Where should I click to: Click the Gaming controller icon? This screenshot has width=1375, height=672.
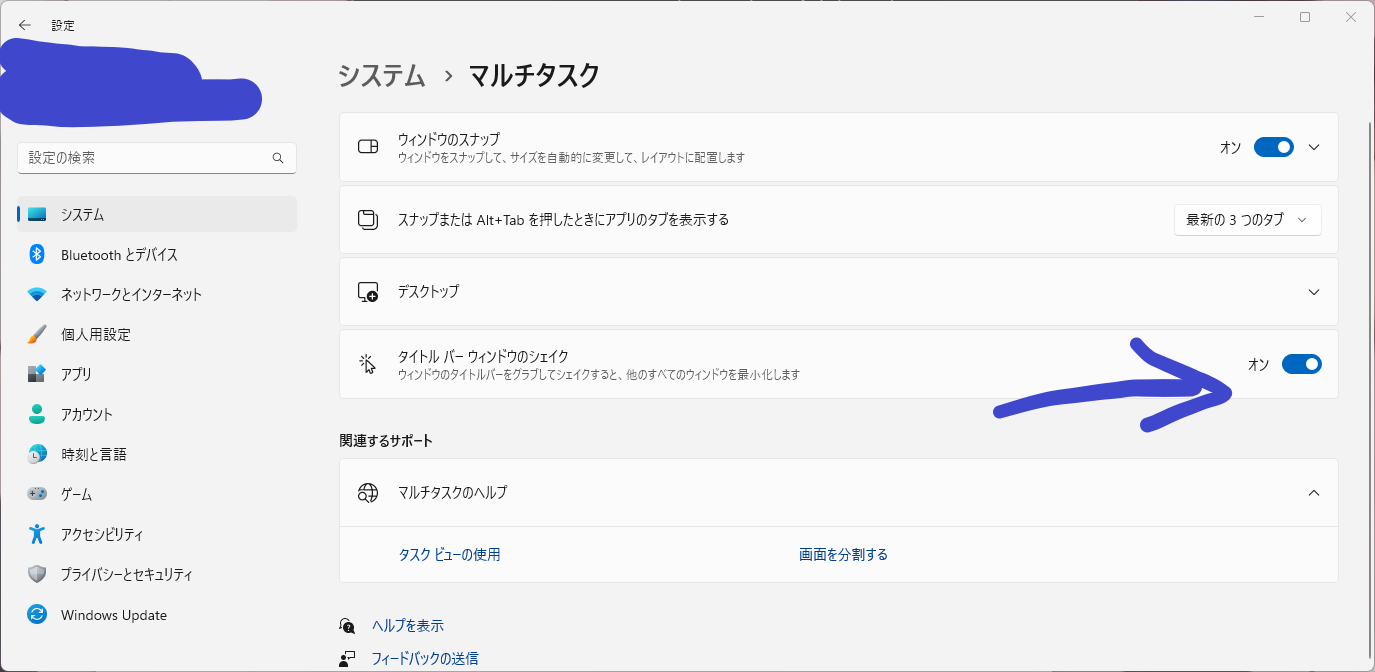(x=37, y=494)
